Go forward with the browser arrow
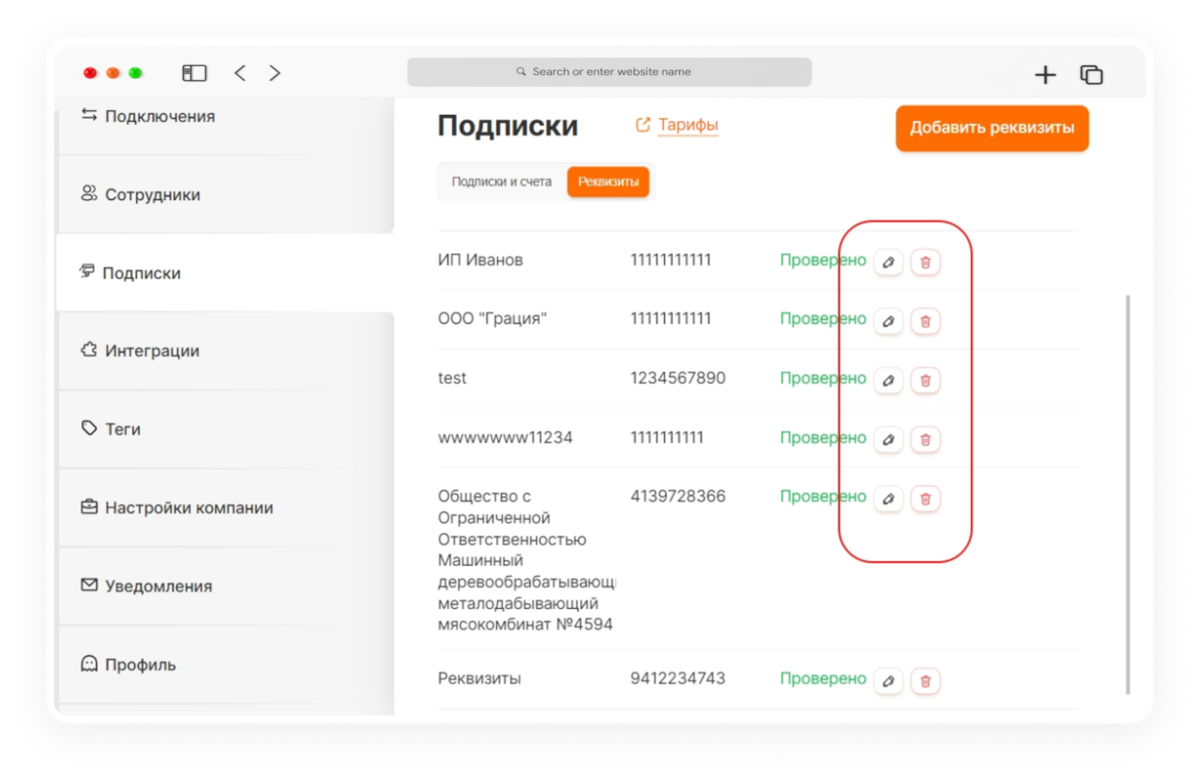1200x778 pixels. pyautogui.click(x=275, y=73)
